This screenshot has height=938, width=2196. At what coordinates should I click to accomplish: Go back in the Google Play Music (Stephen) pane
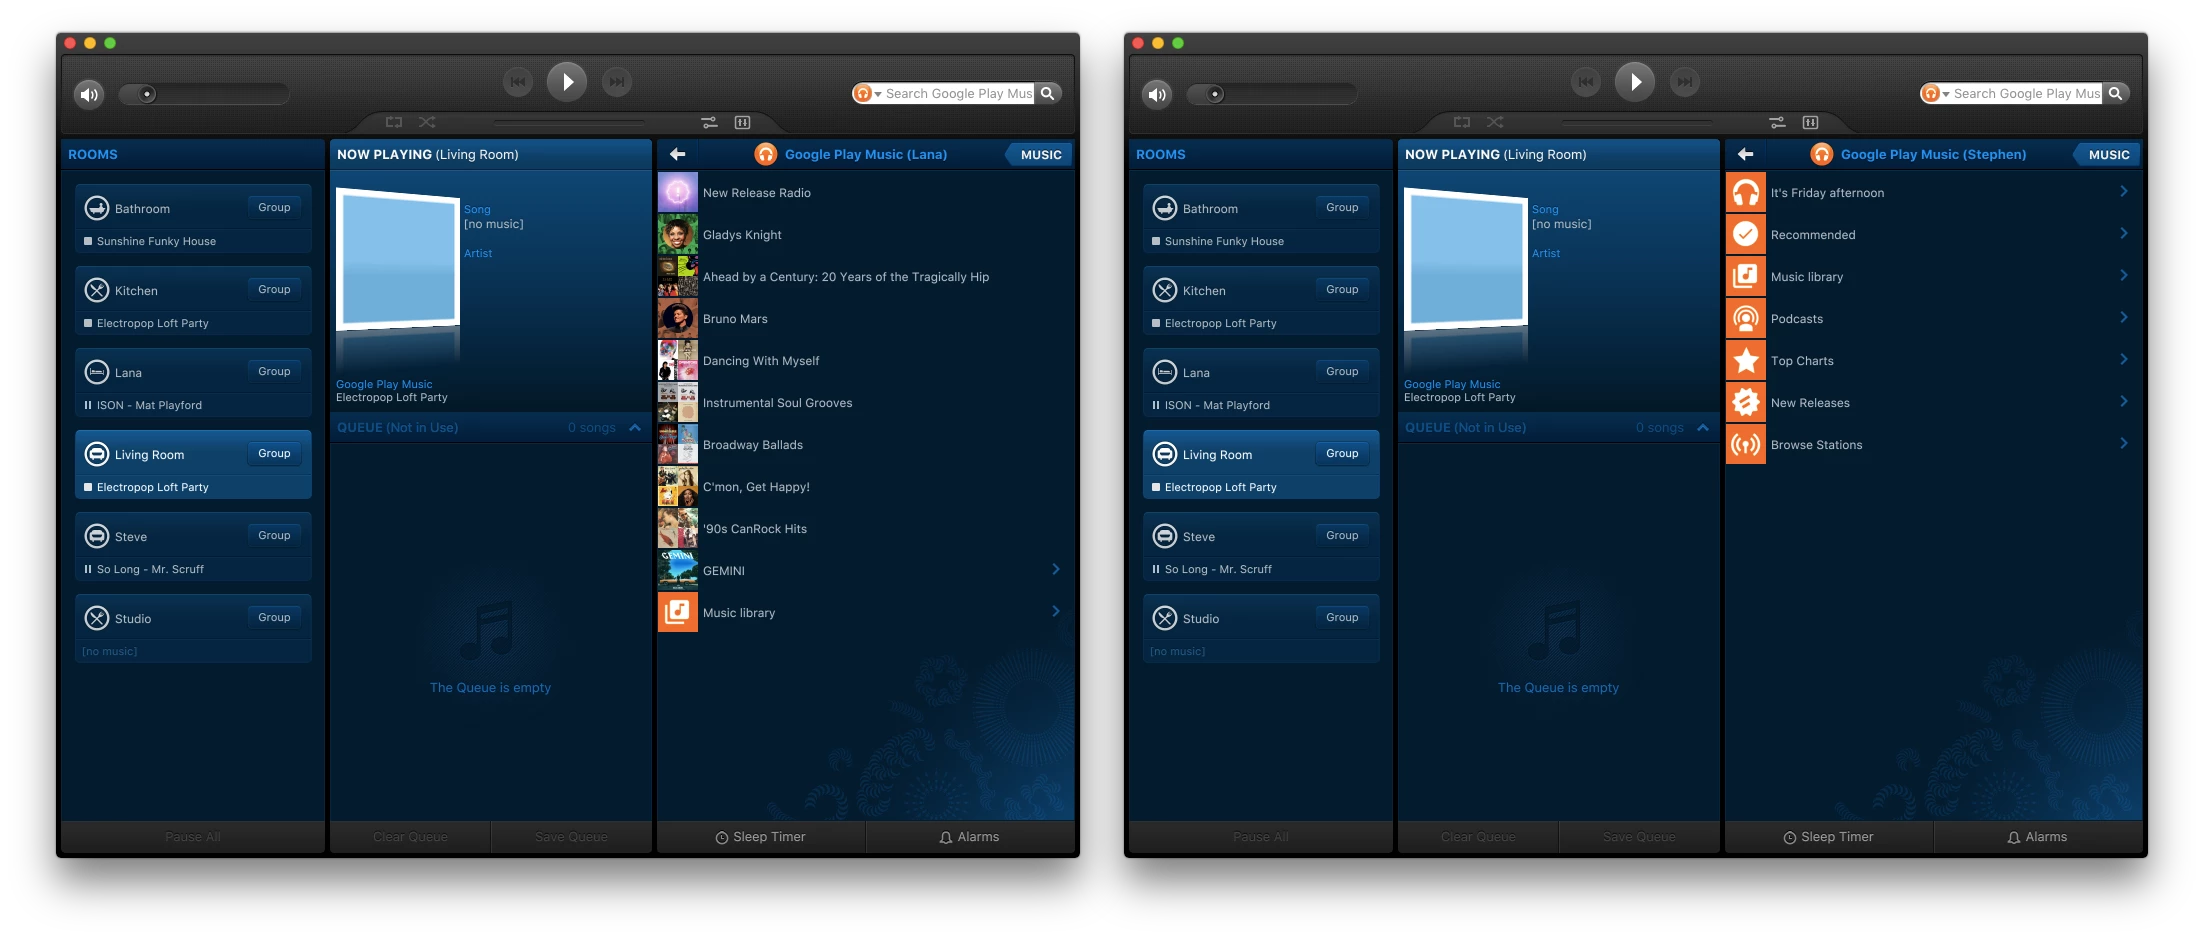pyautogui.click(x=1745, y=154)
